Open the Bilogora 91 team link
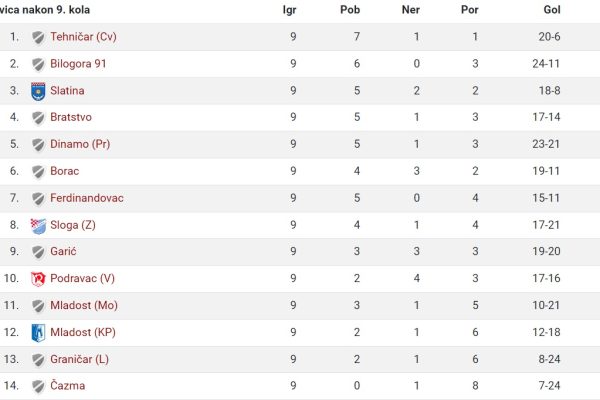This screenshot has width=600, height=400. coord(78,64)
